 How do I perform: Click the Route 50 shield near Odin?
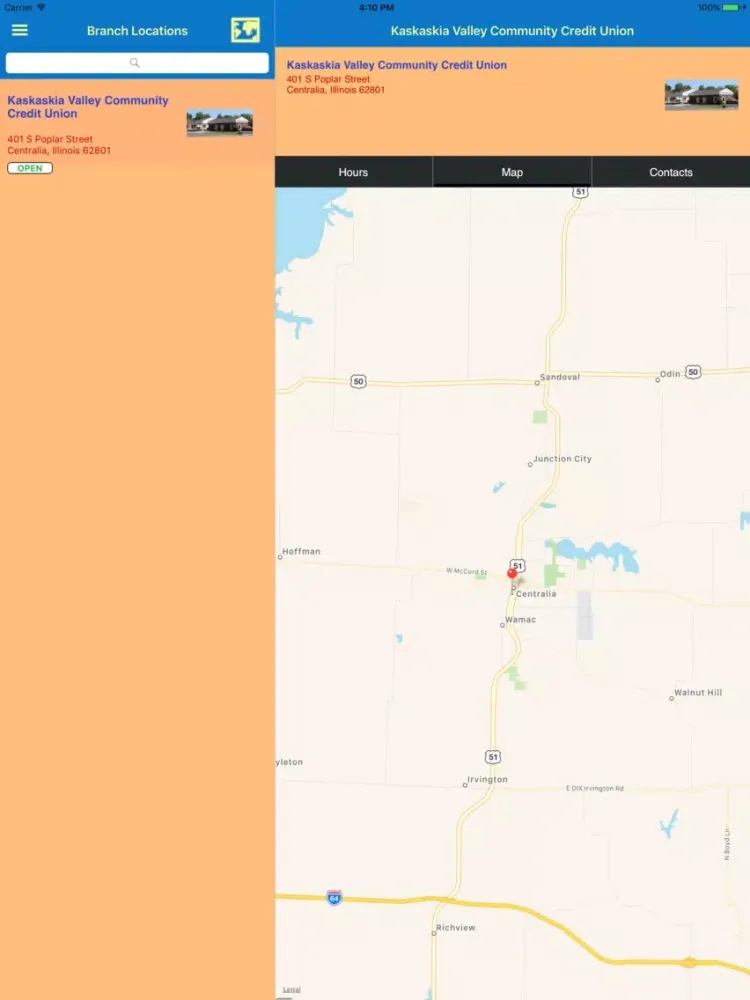coord(693,372)
